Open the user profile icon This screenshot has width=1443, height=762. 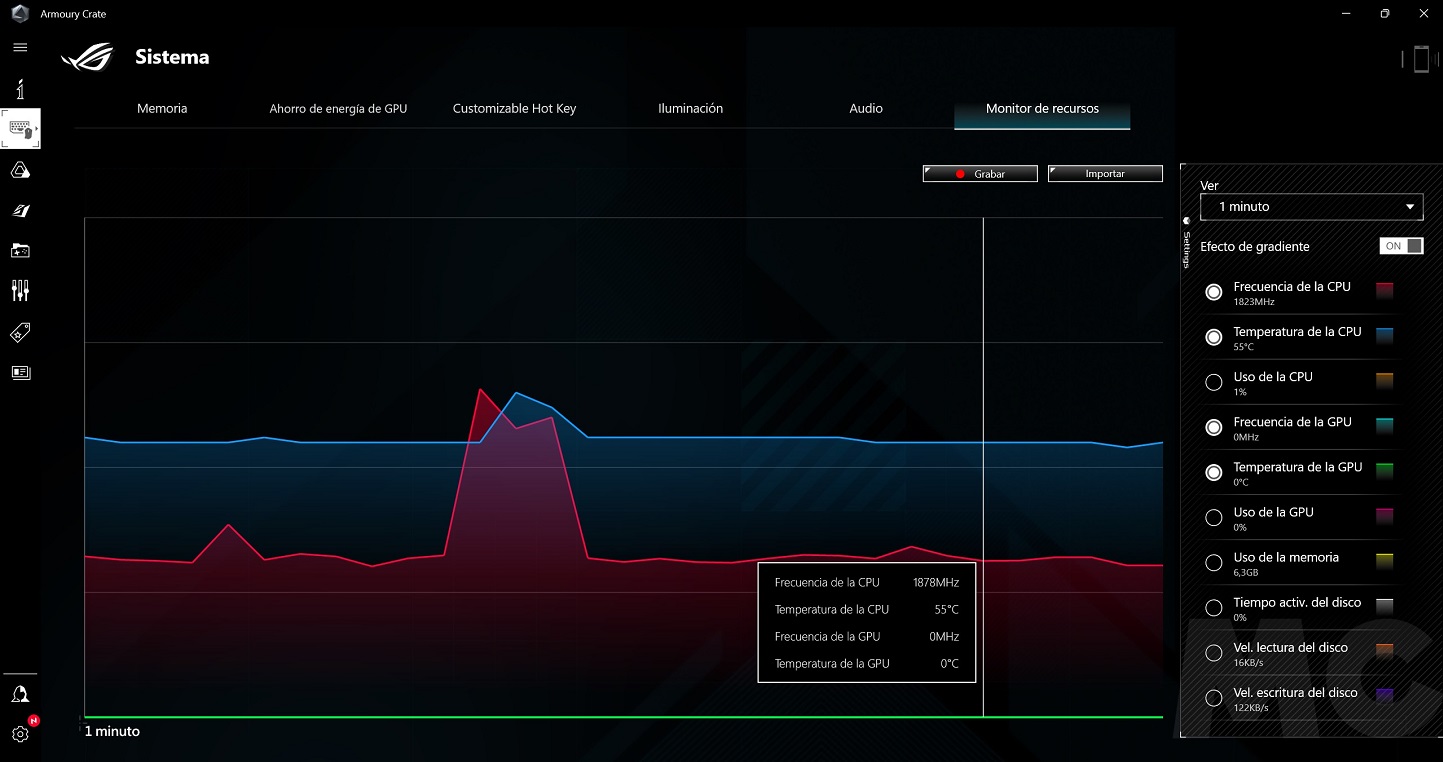click(x=20, y=694)
